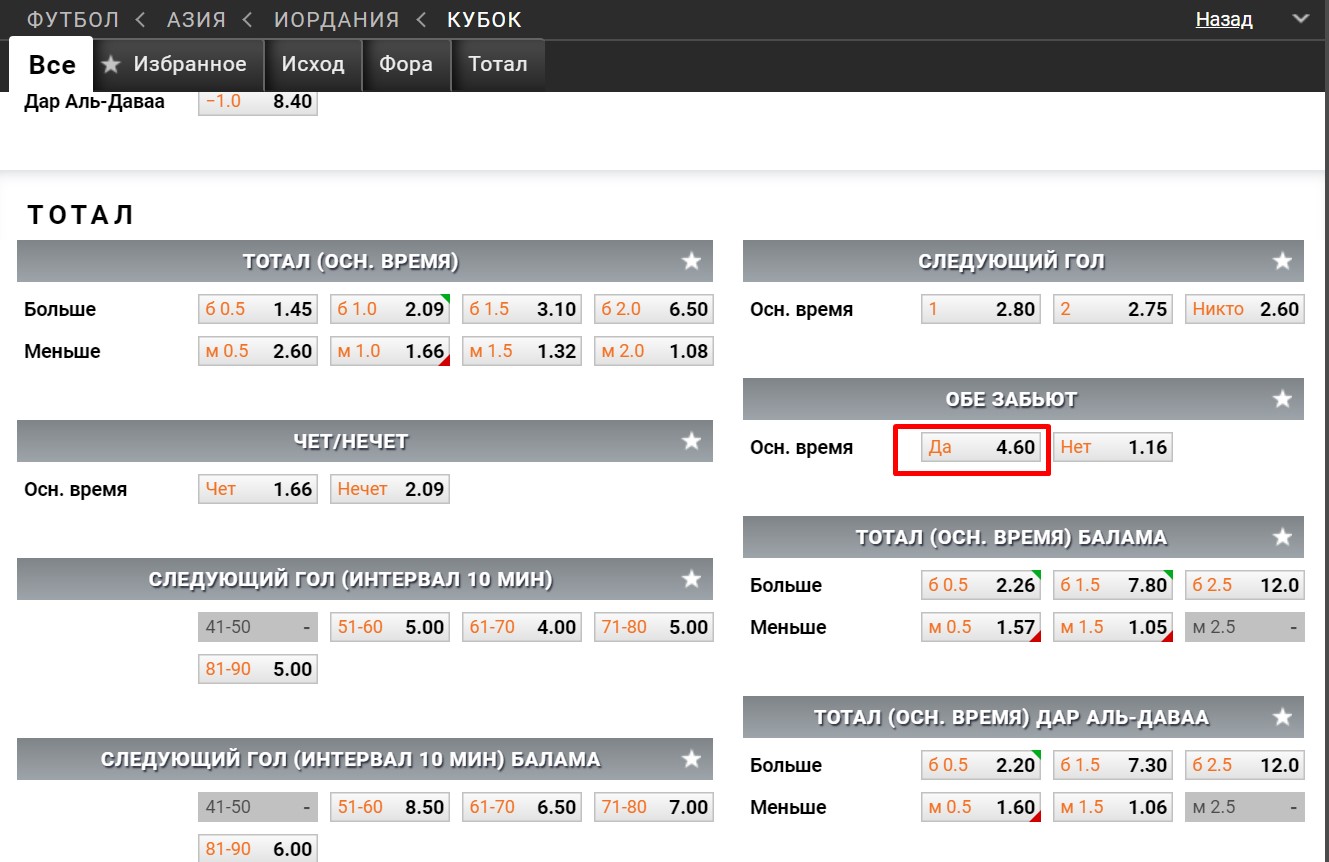Screen dimensions: 1329x862
Task: Go to ФУТБОЛ in the breadcrumb
Action: tap(73, 20)
